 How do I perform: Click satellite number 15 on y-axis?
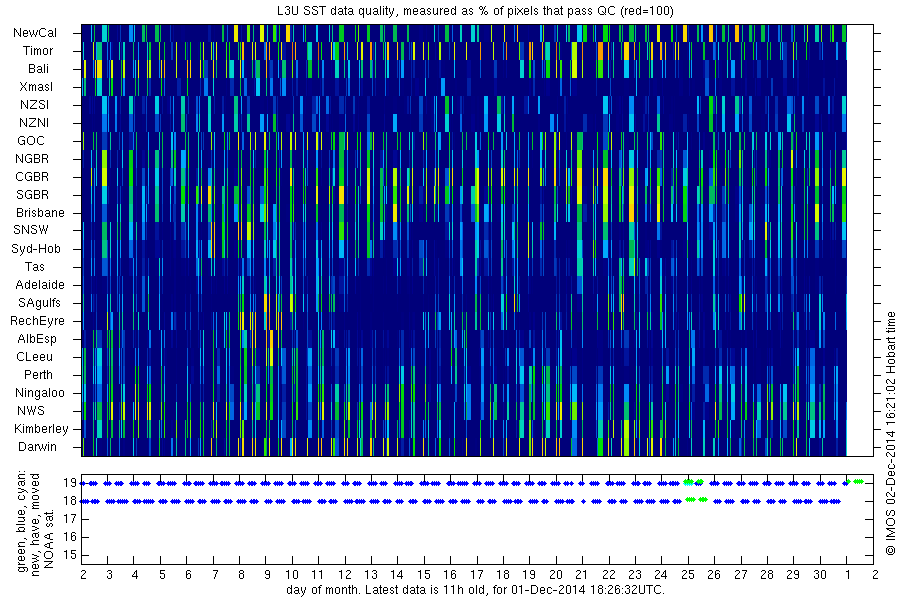click(70, 555)
